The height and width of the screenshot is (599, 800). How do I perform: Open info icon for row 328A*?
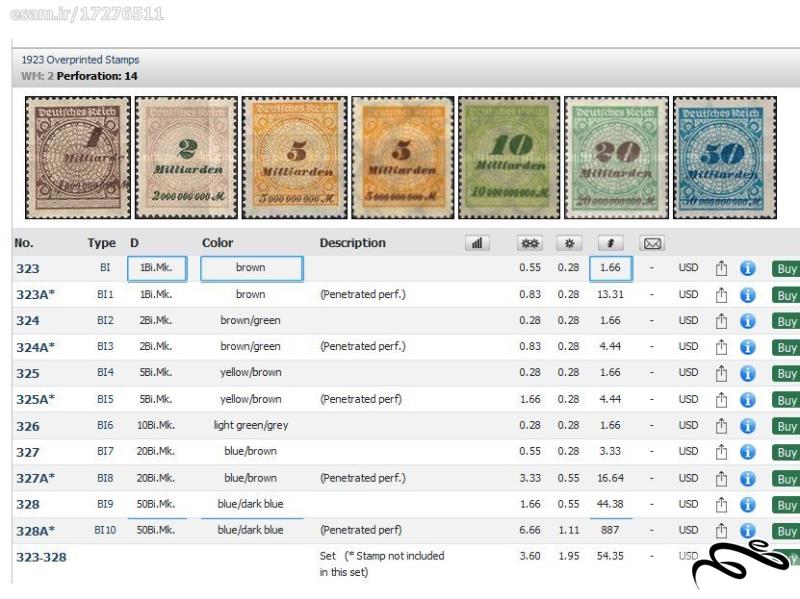pyautogui.click(x=747, y=531)
